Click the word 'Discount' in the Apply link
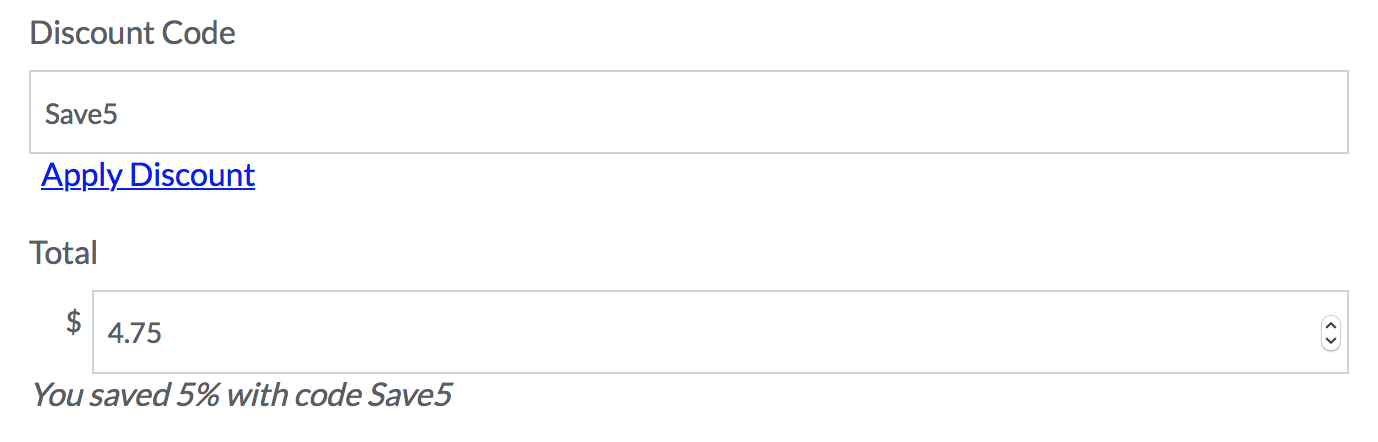The width and height of the screenshot is (1378, 442). [x=193, y=175]
